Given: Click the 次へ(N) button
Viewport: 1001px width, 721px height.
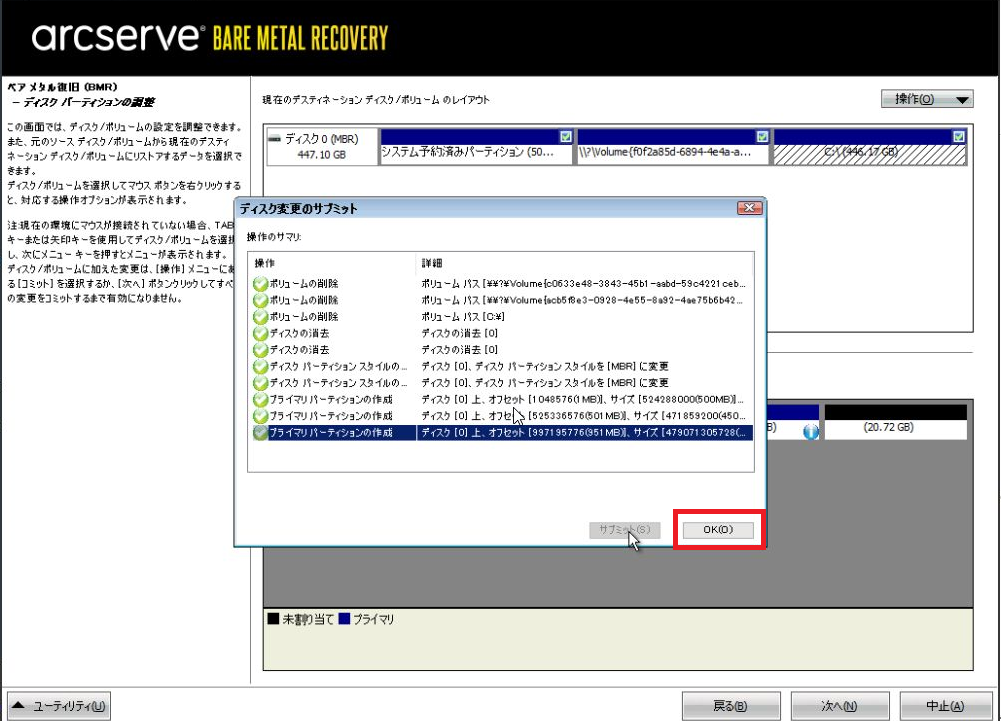Looking at the screenshot, I should [x=838, y=705].
